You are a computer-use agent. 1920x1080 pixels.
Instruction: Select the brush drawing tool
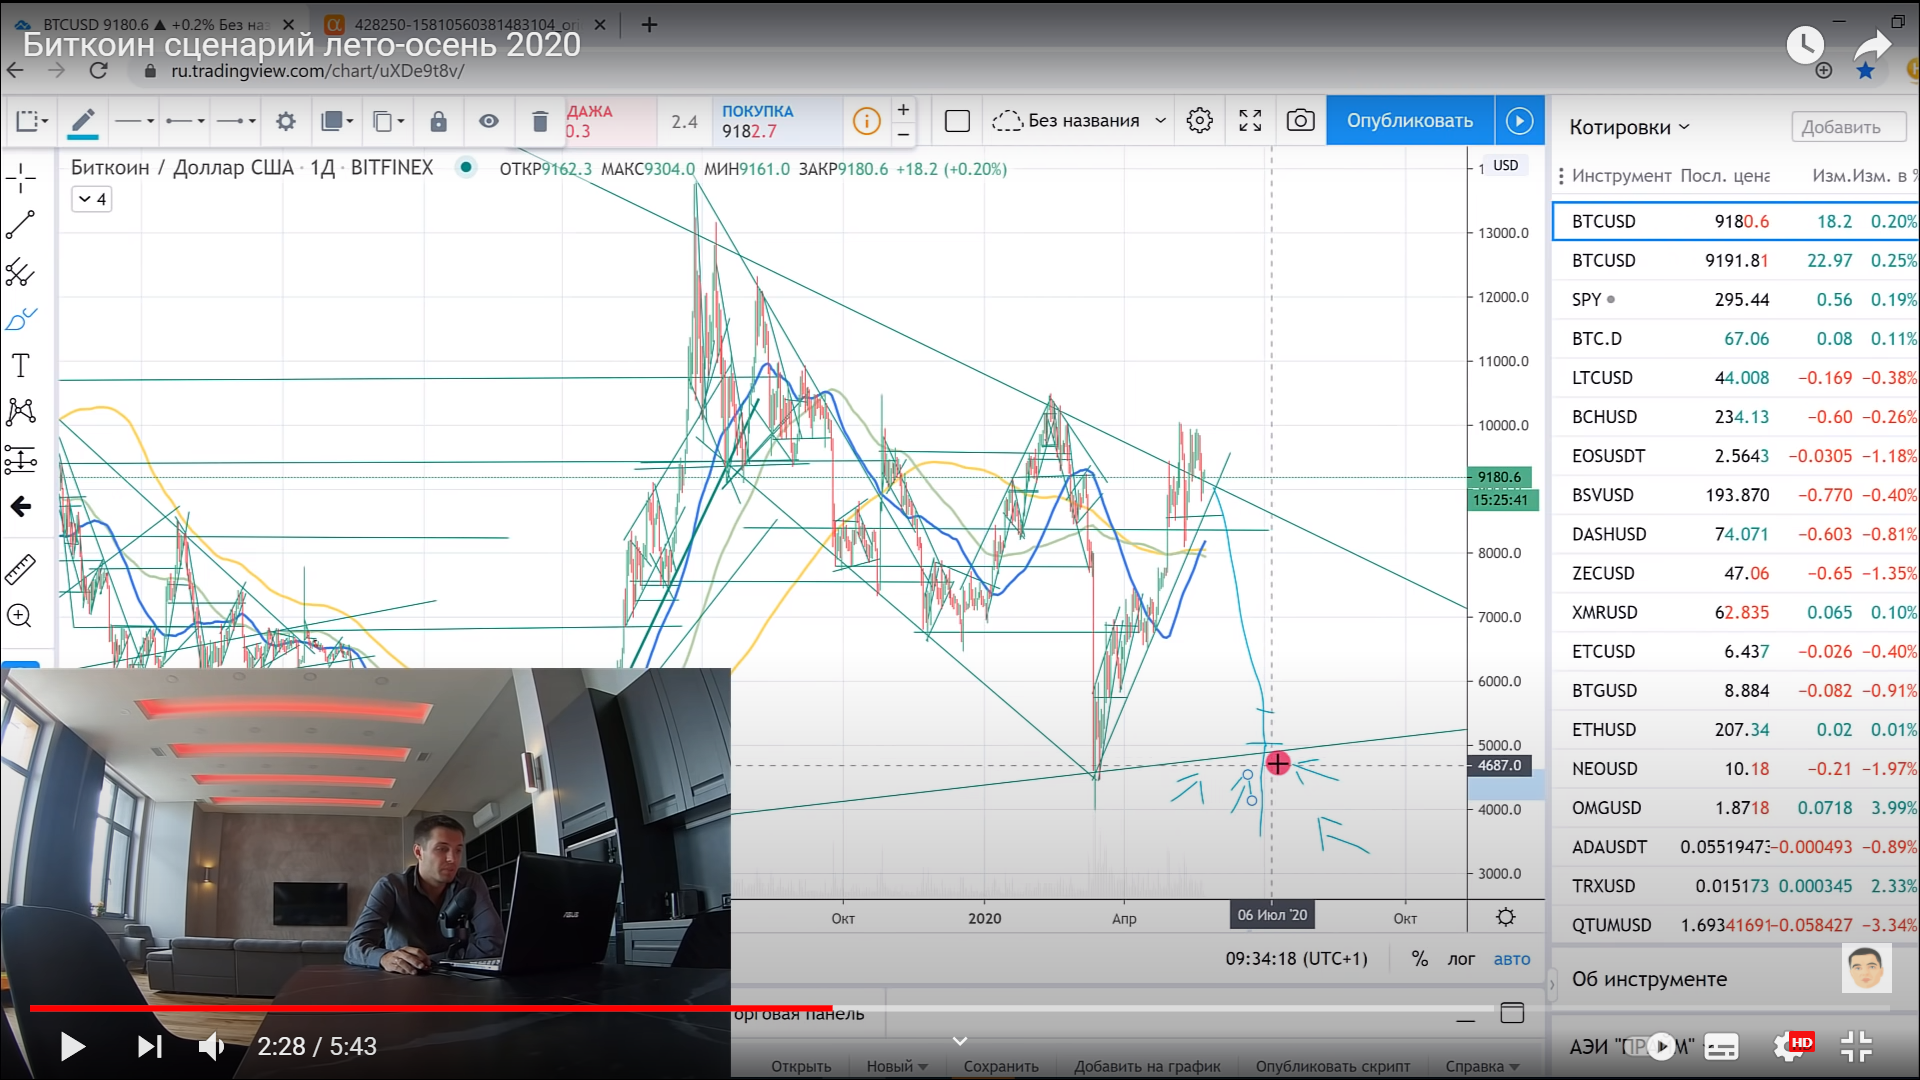pyautogui.click(x=20, y=319)
